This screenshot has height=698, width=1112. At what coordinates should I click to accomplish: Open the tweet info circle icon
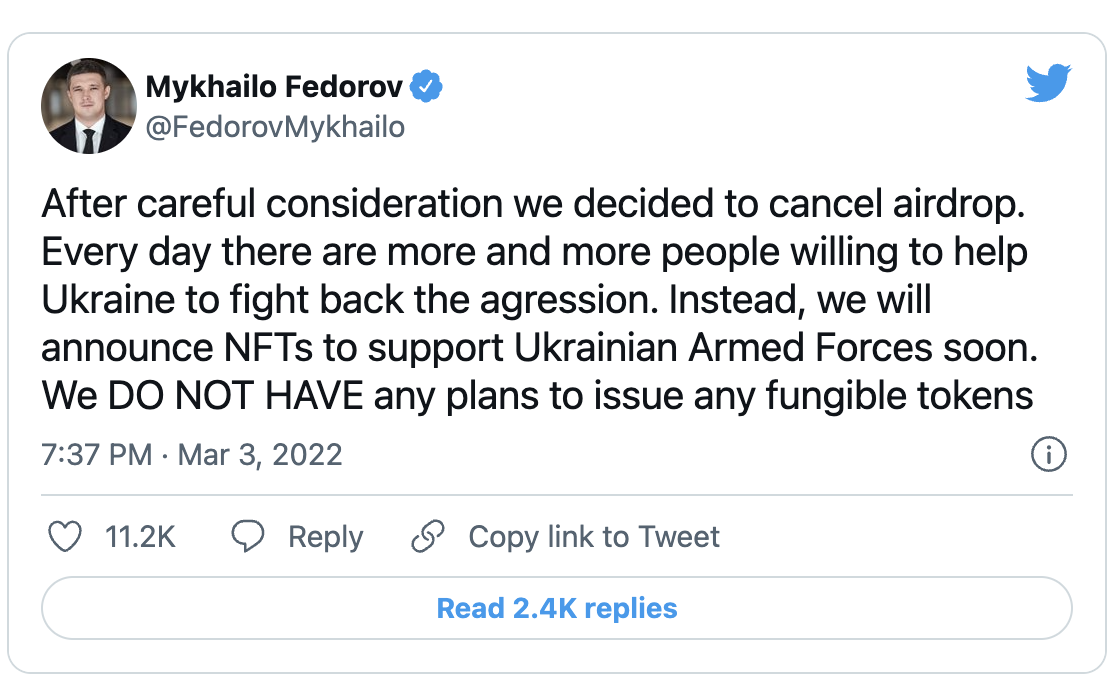(x=1048, y=456)
